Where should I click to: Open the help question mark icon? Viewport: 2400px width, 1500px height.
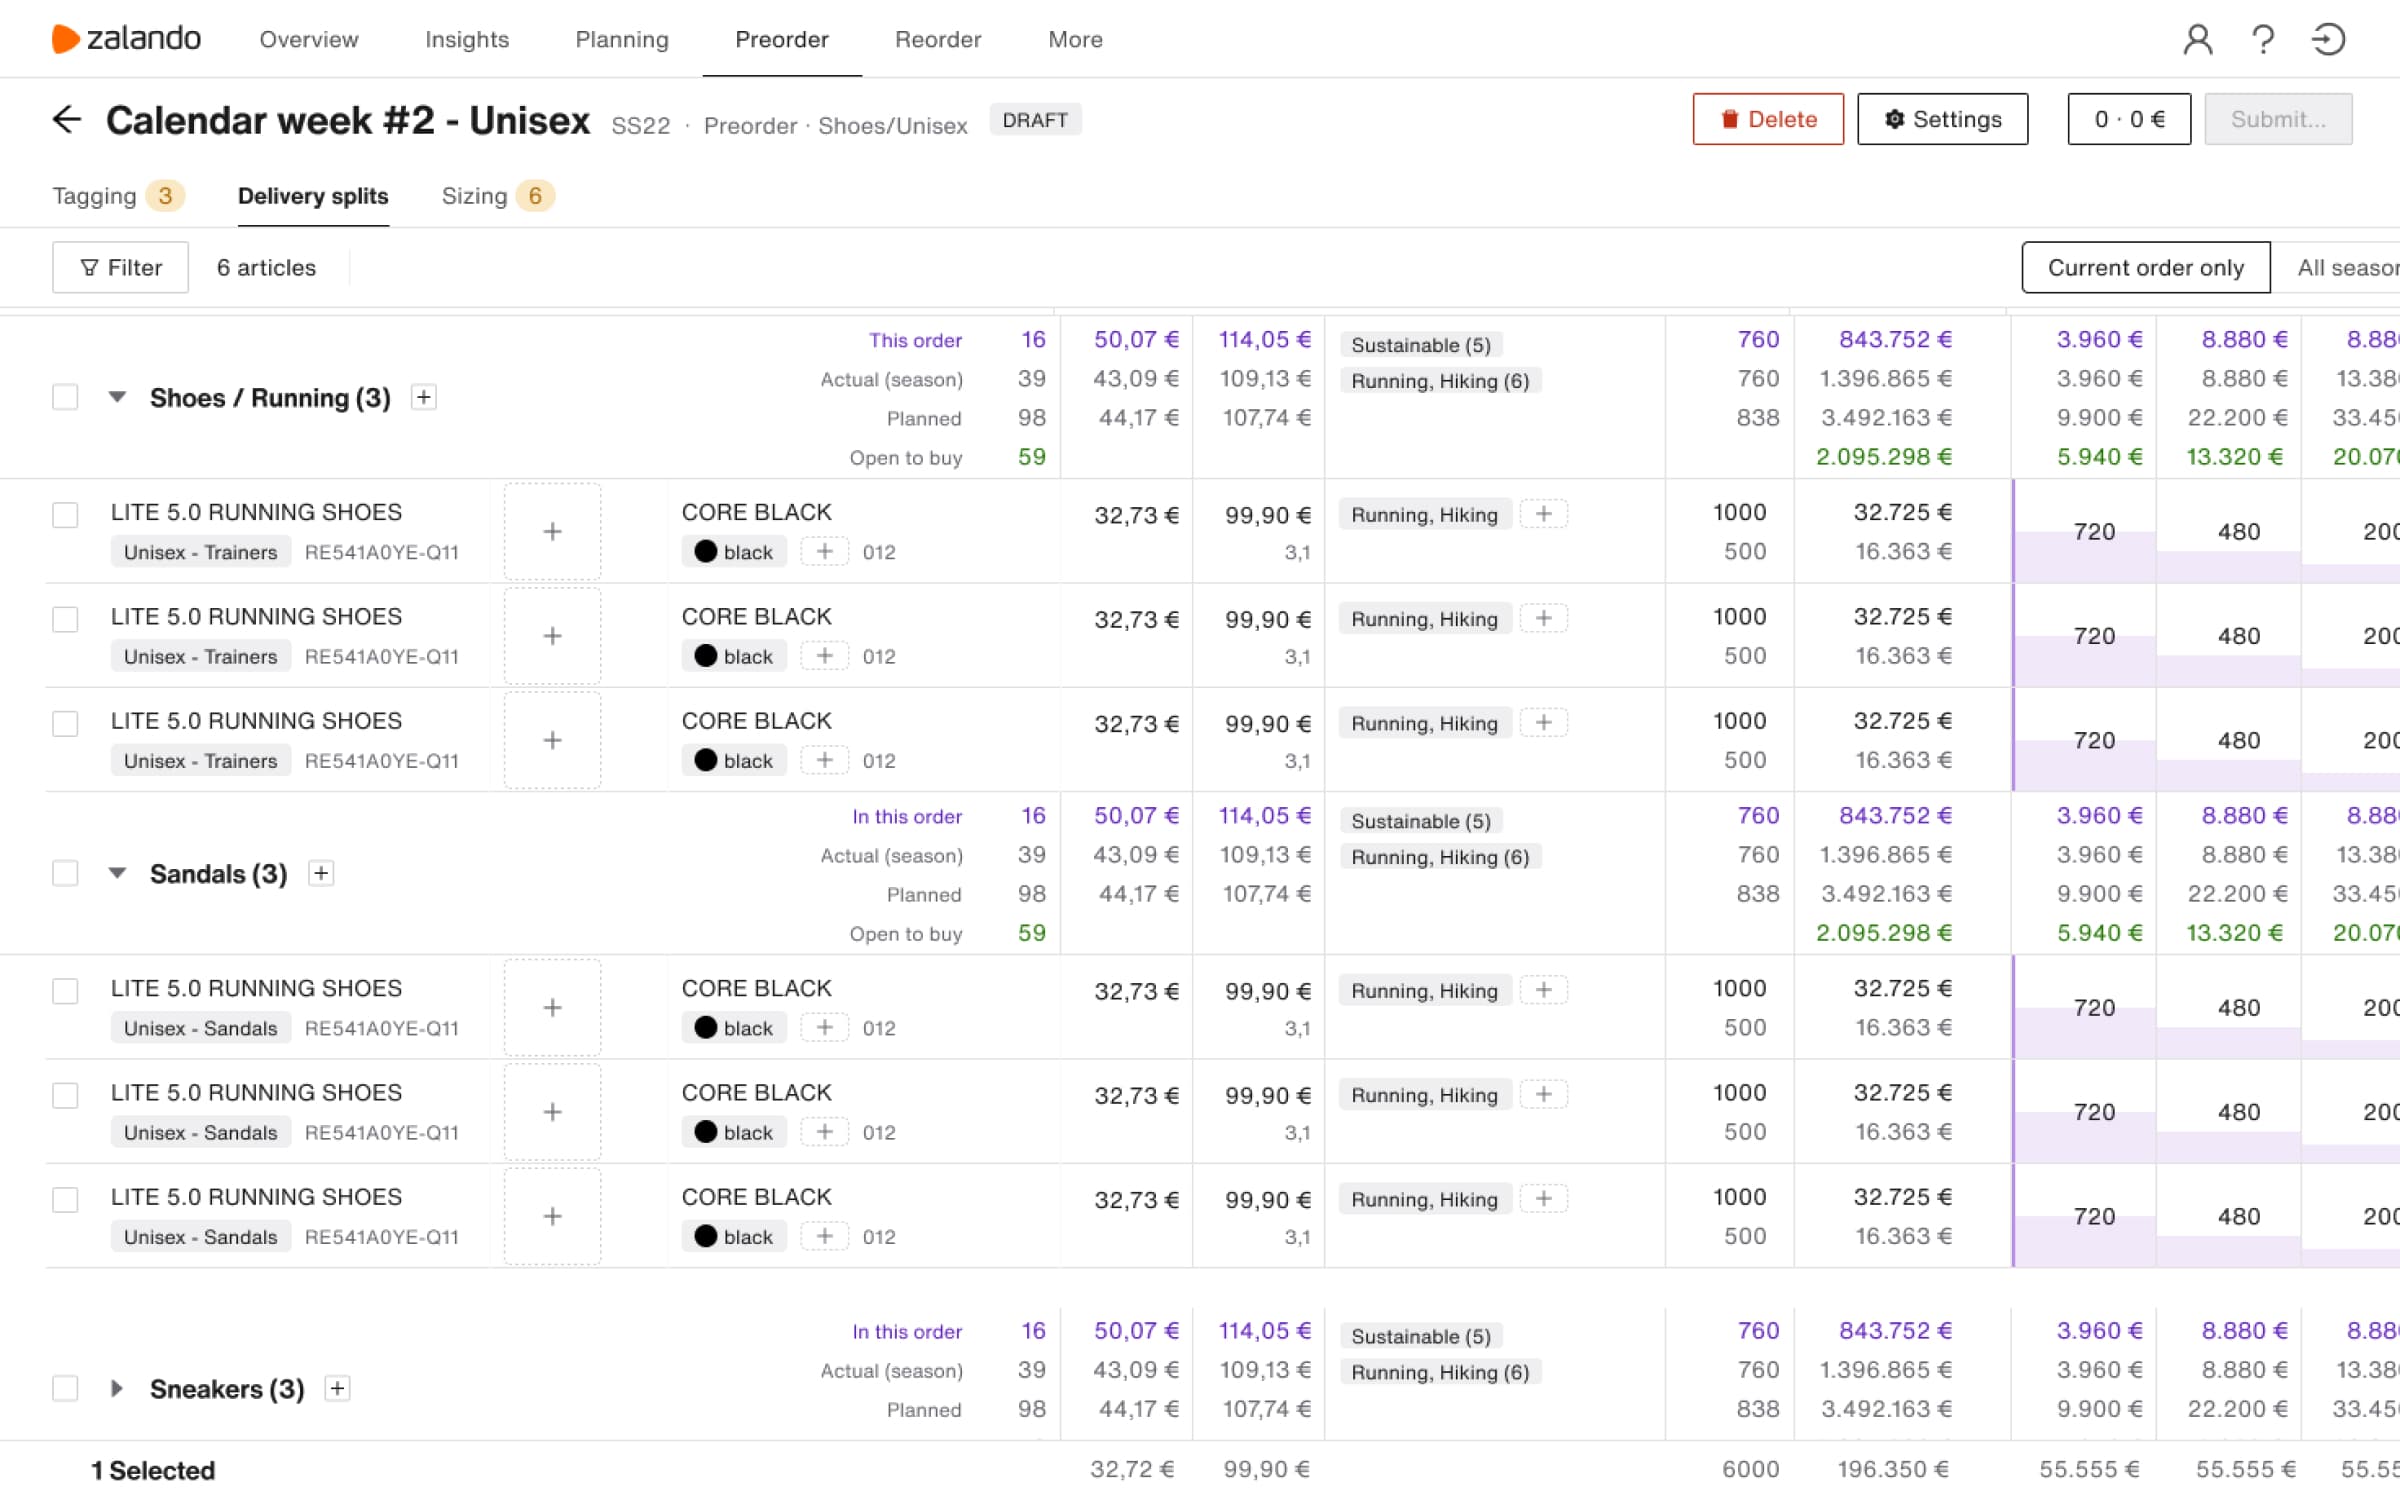[x=2263, y=39]
